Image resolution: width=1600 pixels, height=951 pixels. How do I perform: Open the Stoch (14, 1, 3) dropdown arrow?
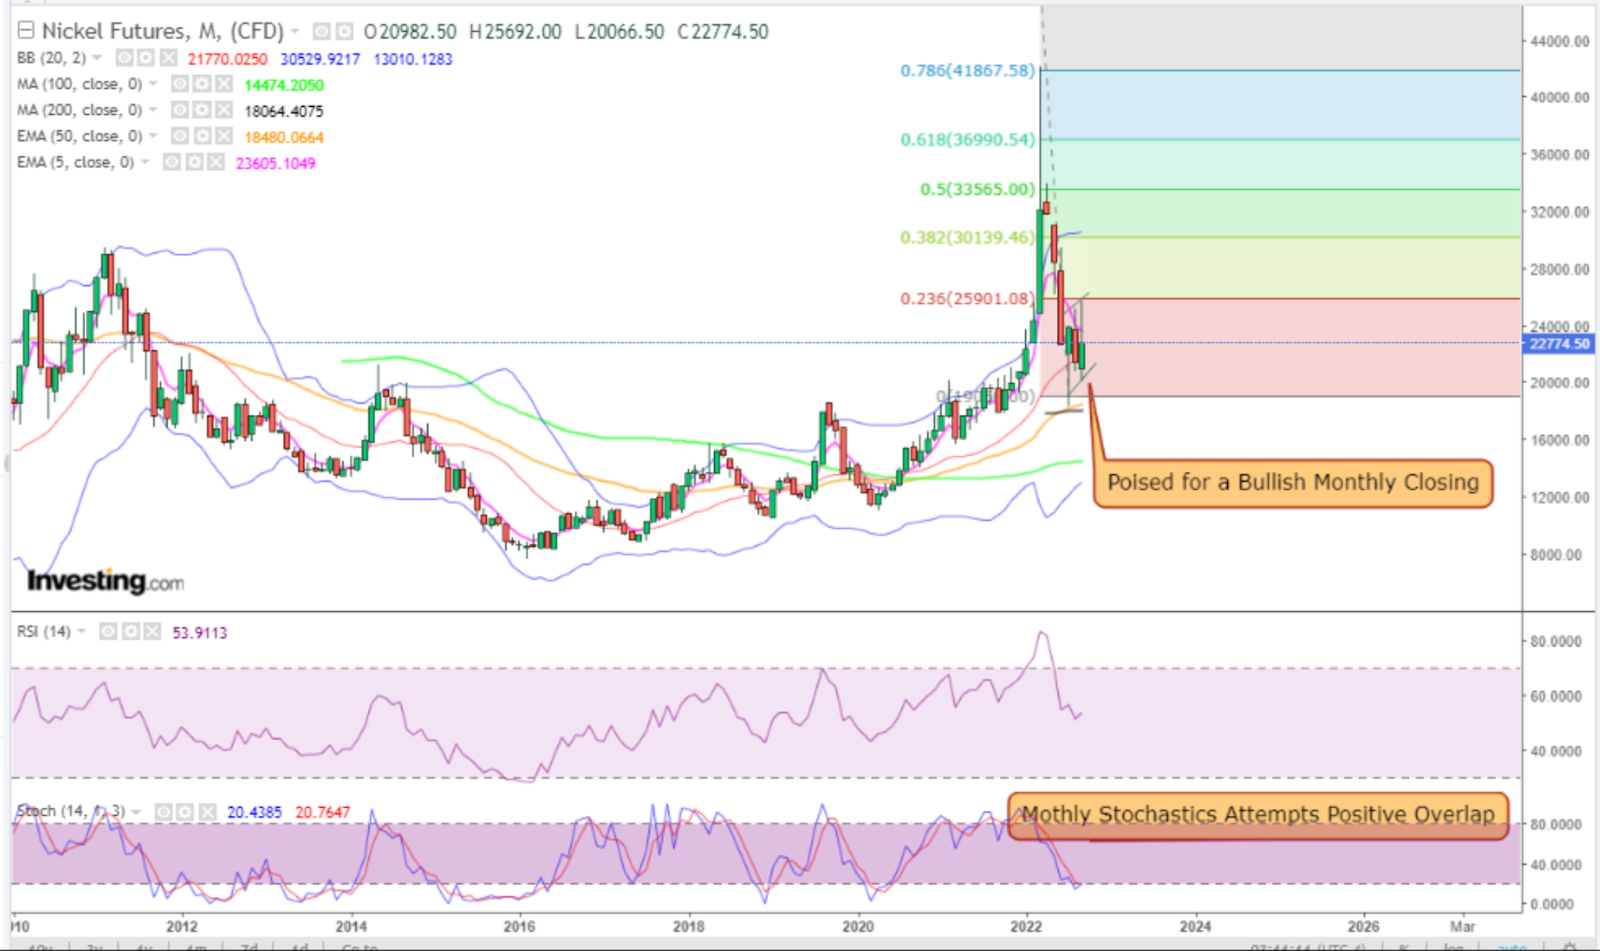pos(136,811)
